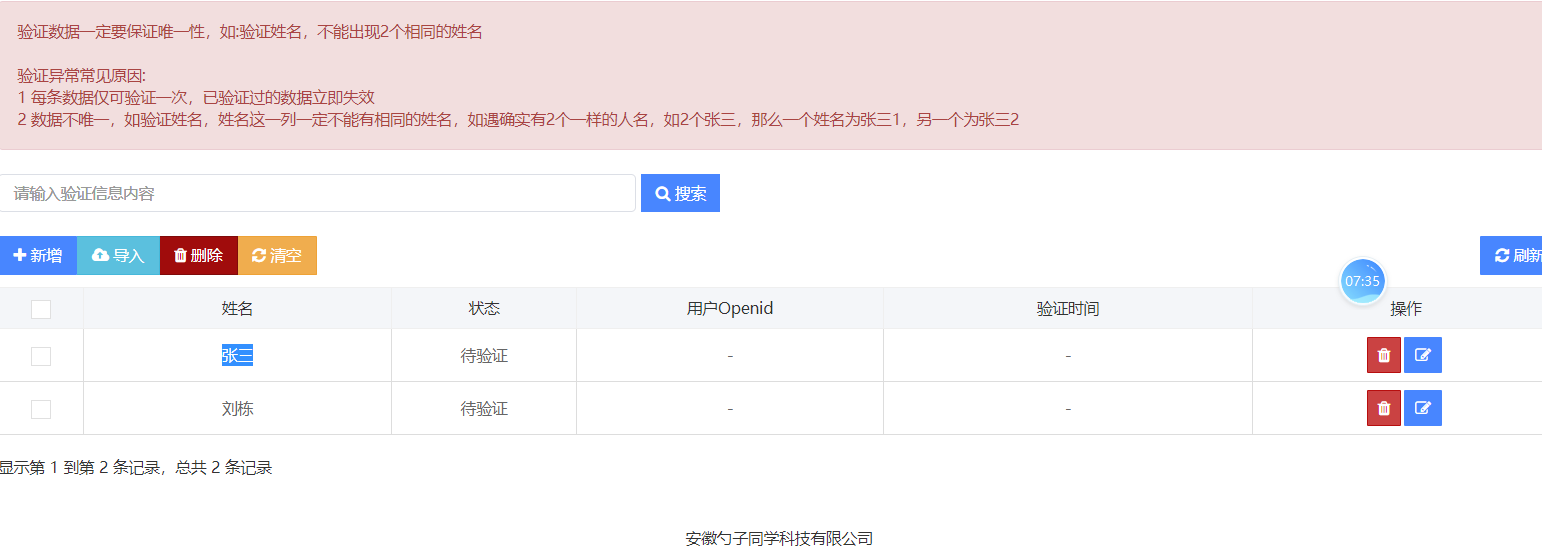The height and width of the screenshot is (547, 1542).
Task: Delete 刘栋 row with trash icon
Action: (1384, 408)
